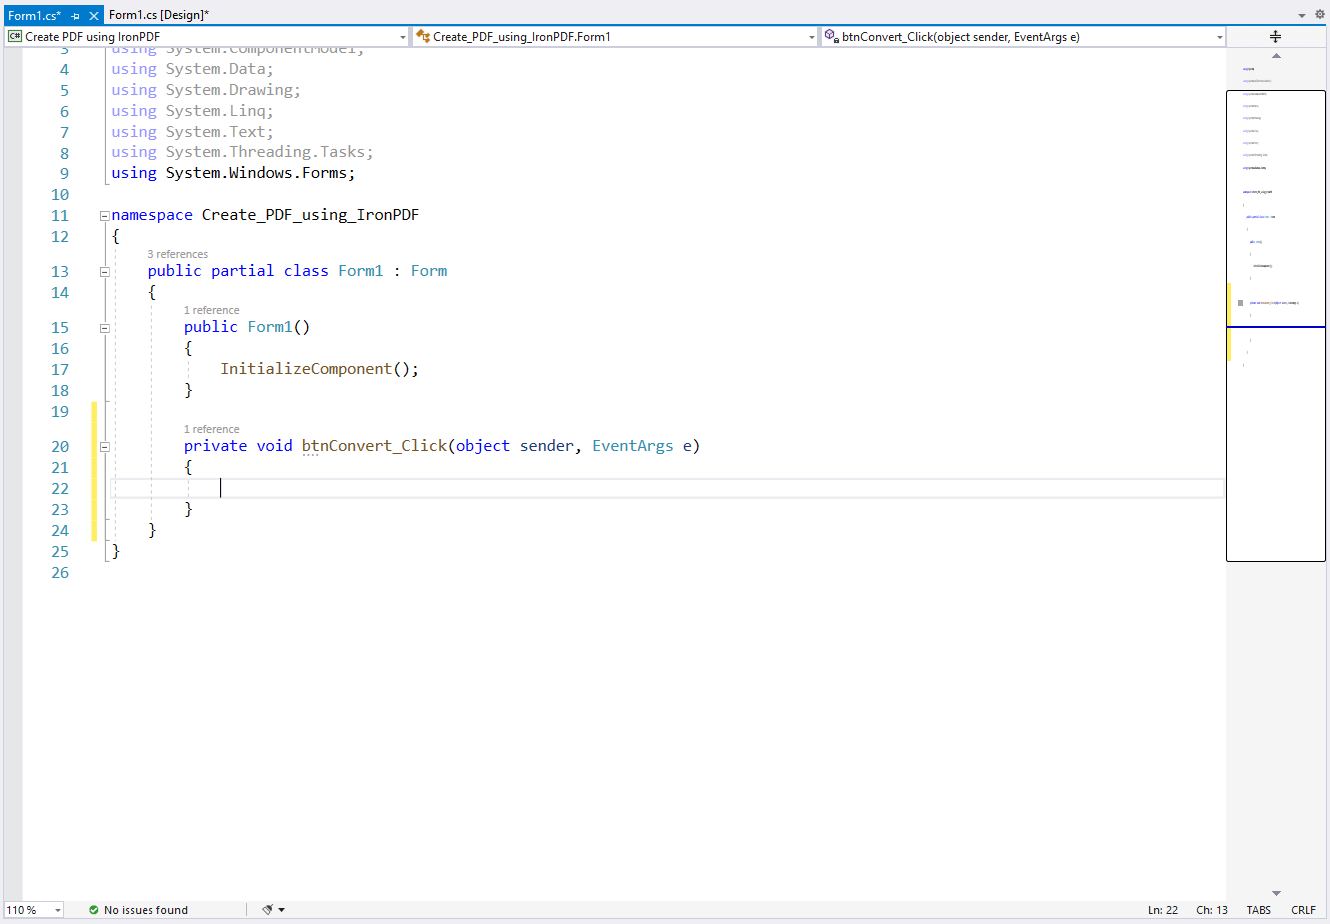This screenshot has width=1330, height=924.
Task: Toggle the TABS indentation setting
Action: (x=1258, y=910)
